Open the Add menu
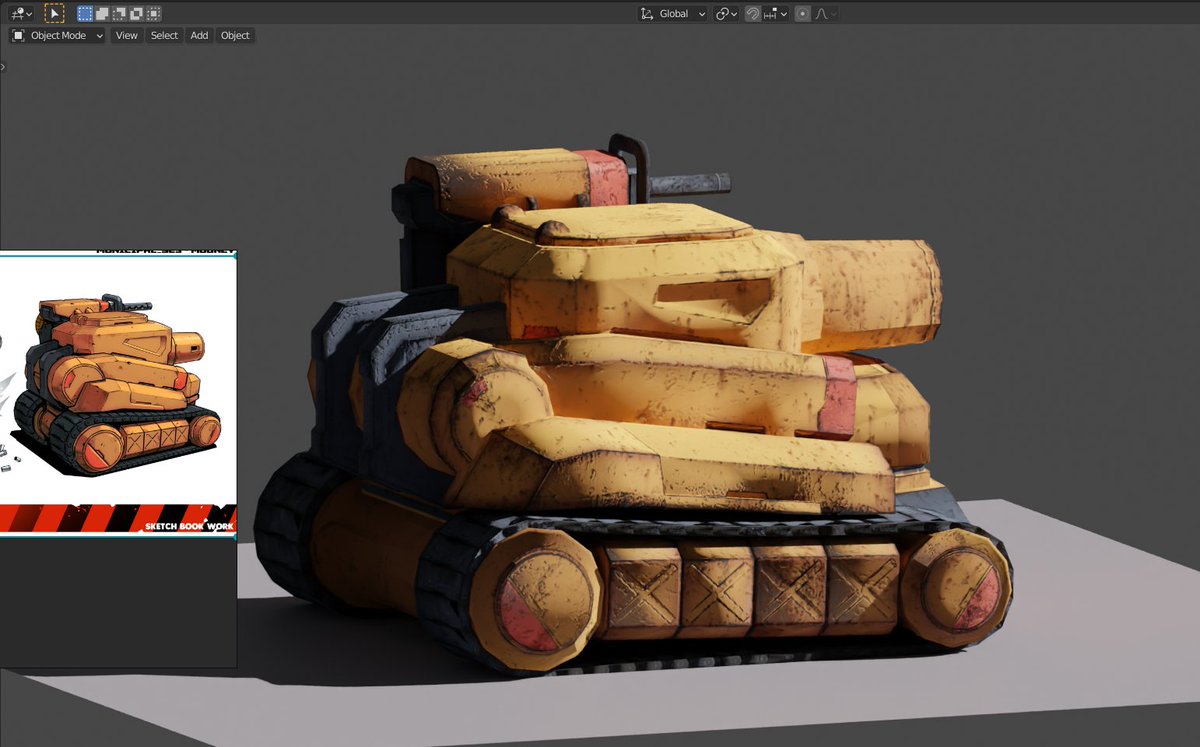The image size is (1200, 747). pos(199,35)
